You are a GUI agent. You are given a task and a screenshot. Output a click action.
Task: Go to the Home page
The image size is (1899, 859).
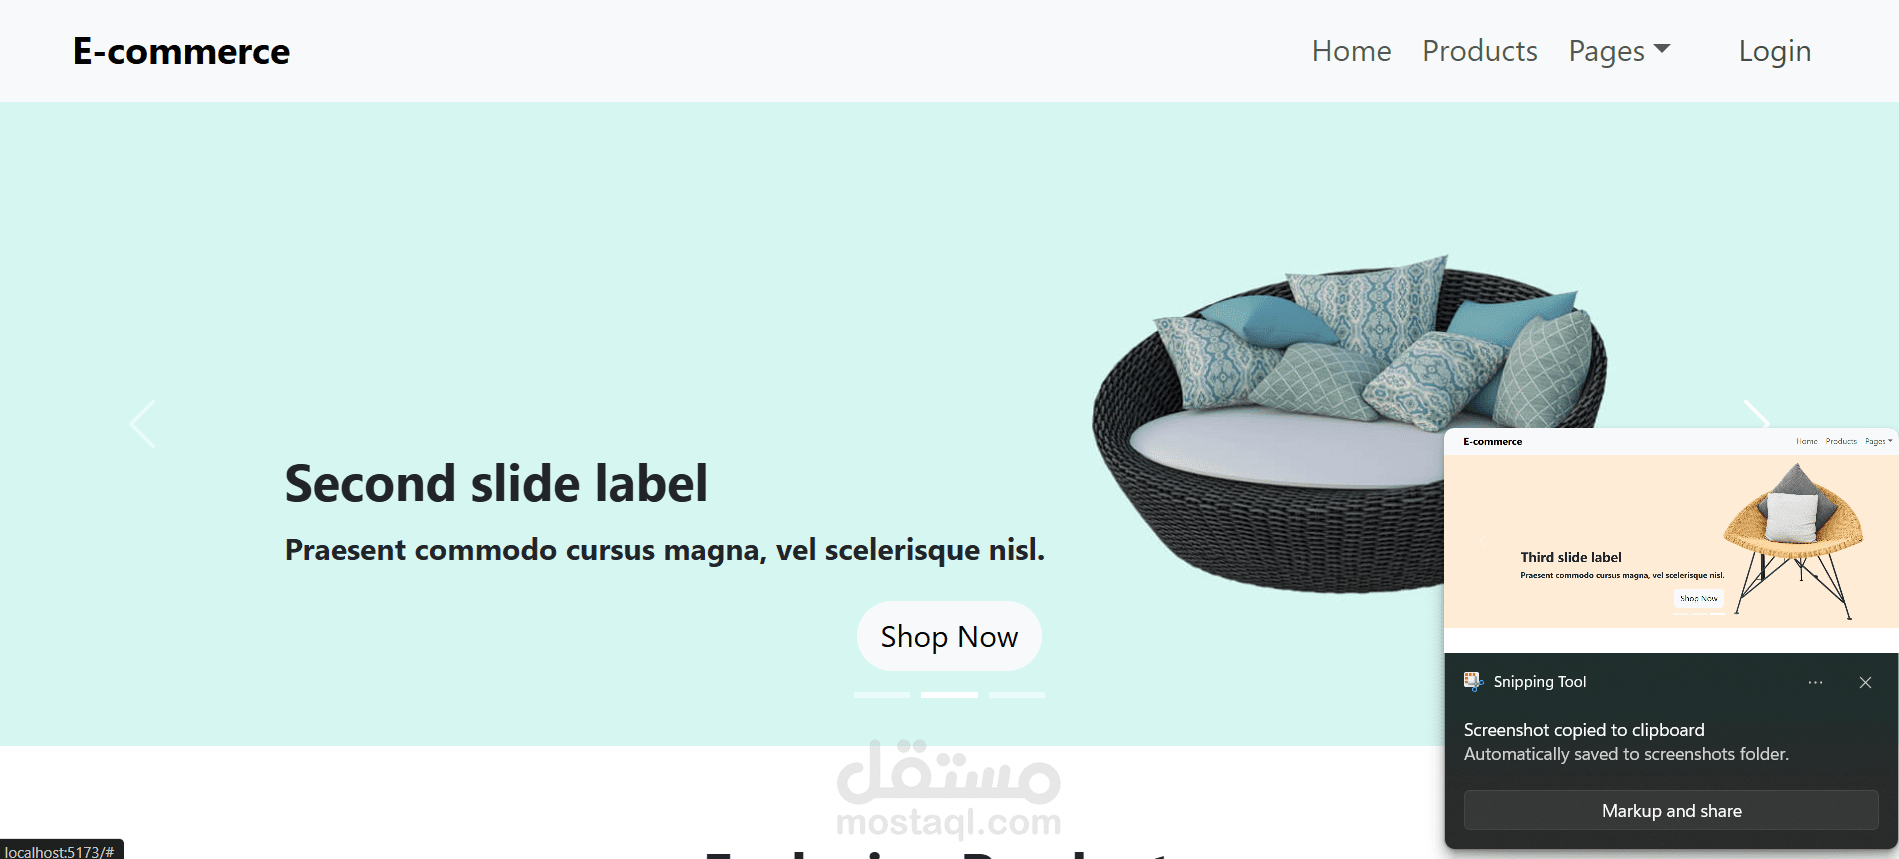pyautogui.click(x=1351, y=51)
